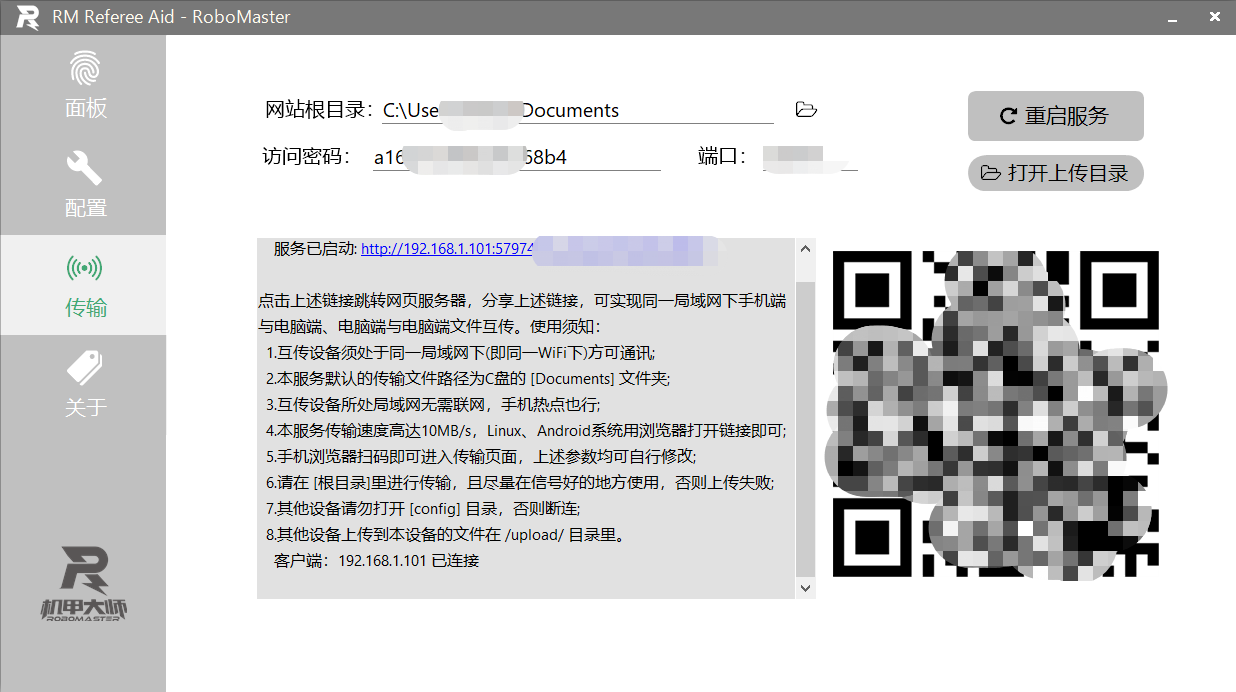1236x692 pixels.
Task: Click the RM app icon in title bar
Action: [27, 17]
